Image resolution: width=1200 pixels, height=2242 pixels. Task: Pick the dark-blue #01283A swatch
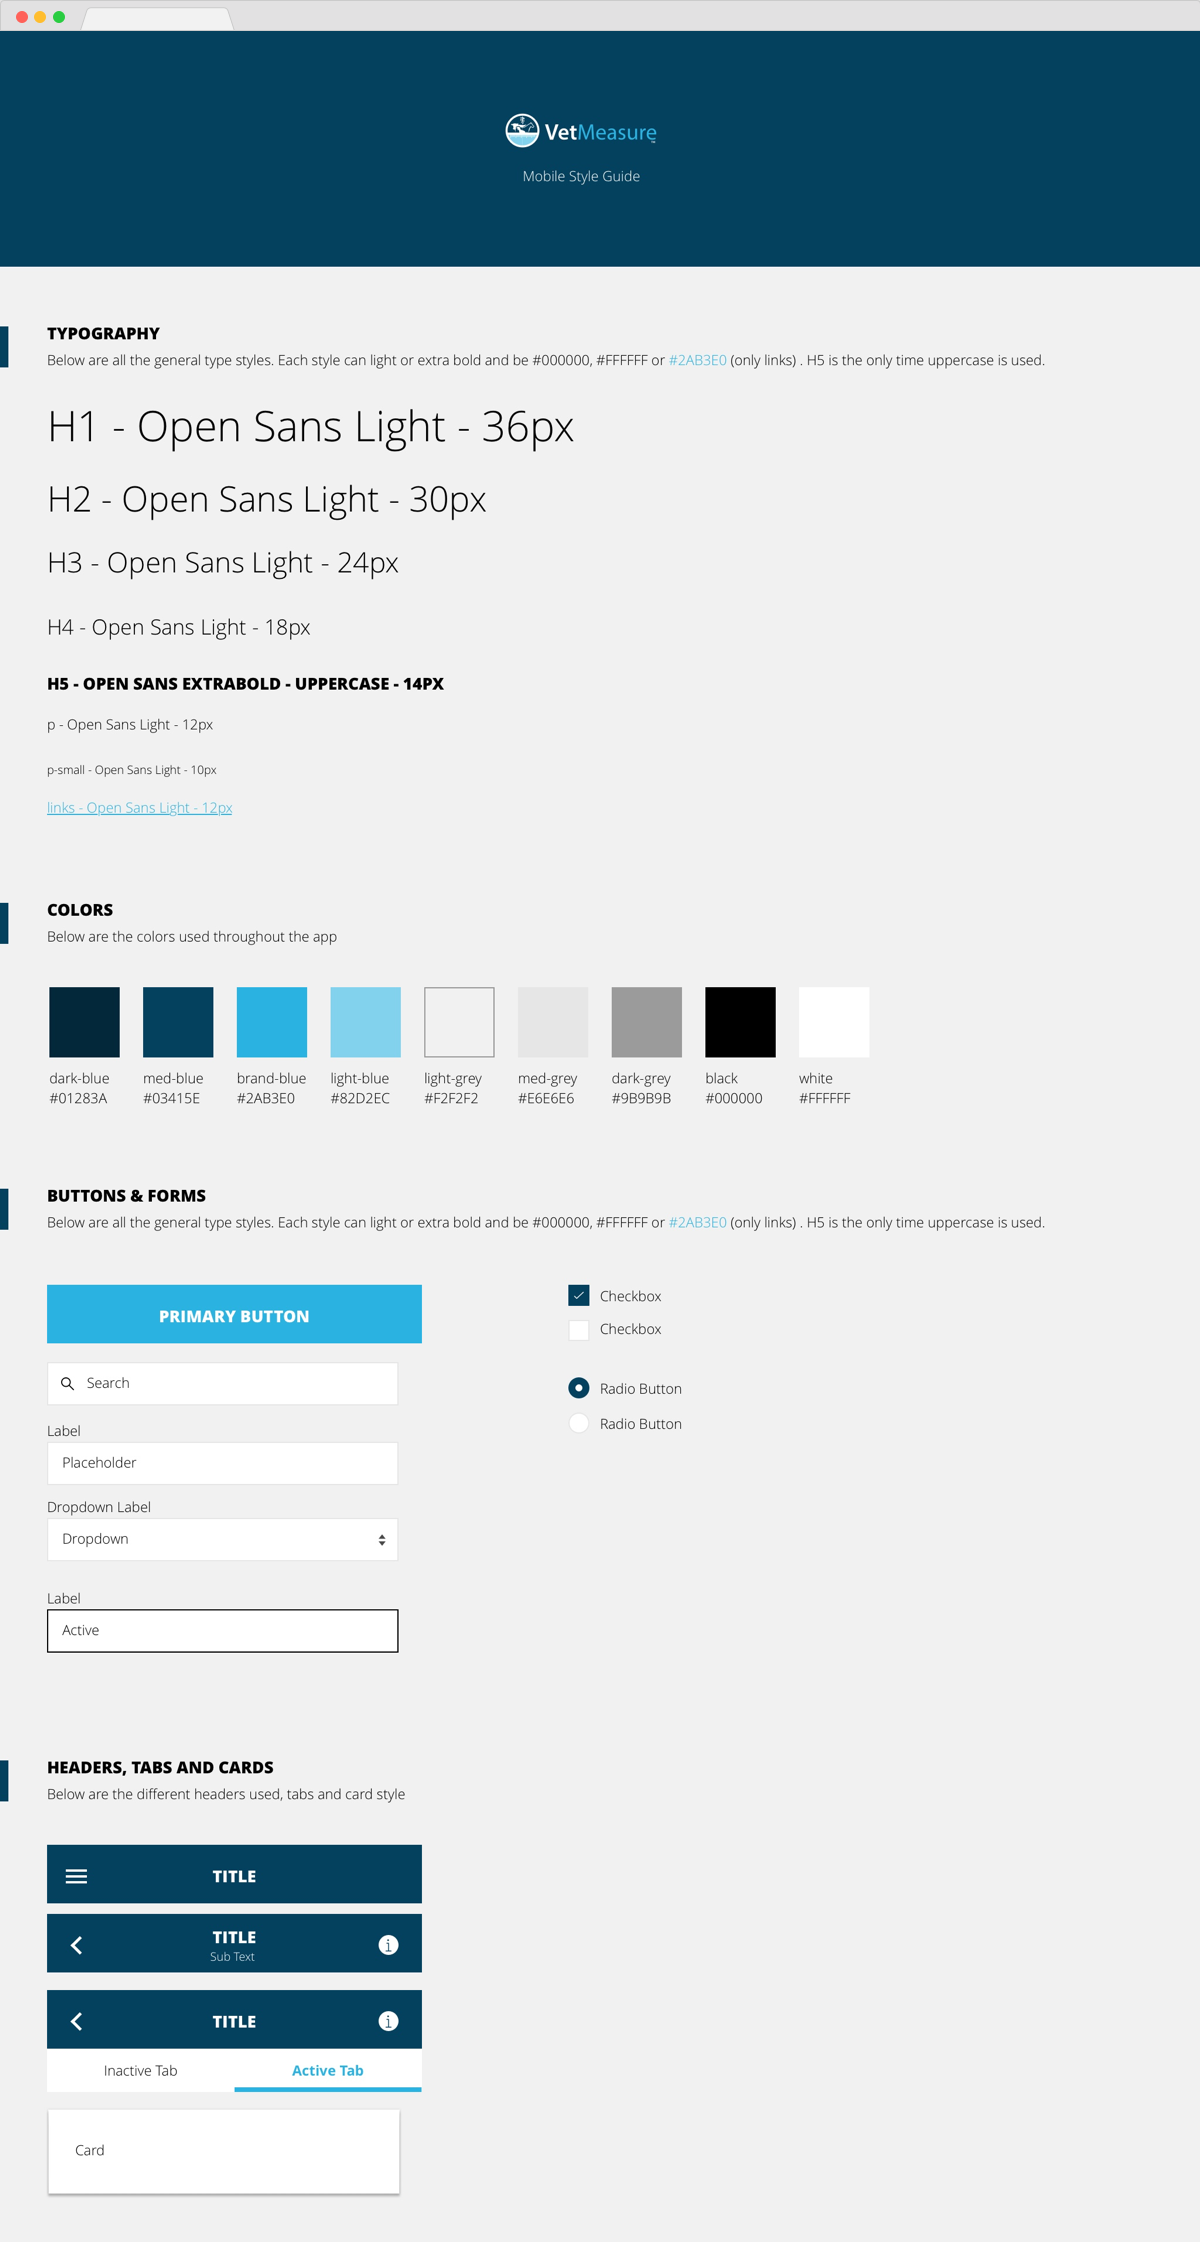(x=84, y=1022)
